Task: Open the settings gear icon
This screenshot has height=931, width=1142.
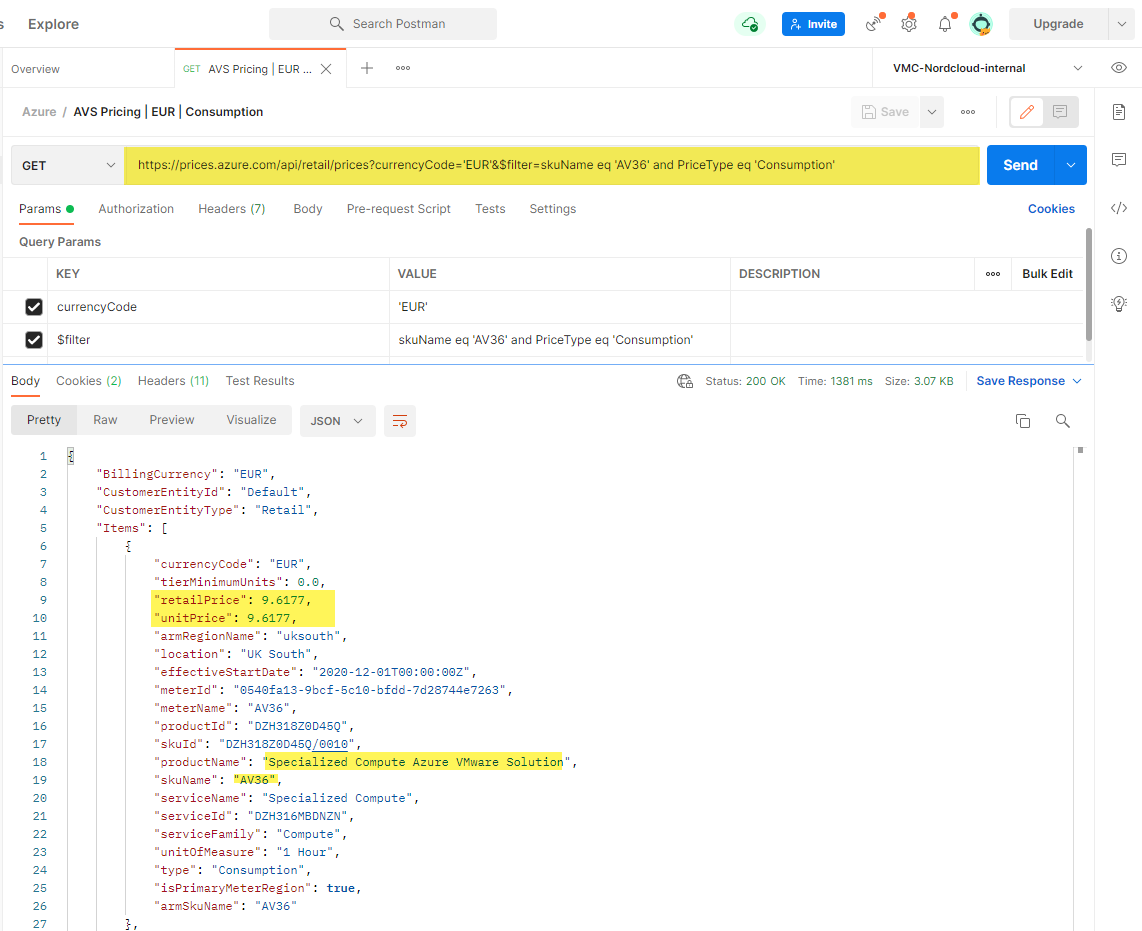Action: tap(908, 24)
